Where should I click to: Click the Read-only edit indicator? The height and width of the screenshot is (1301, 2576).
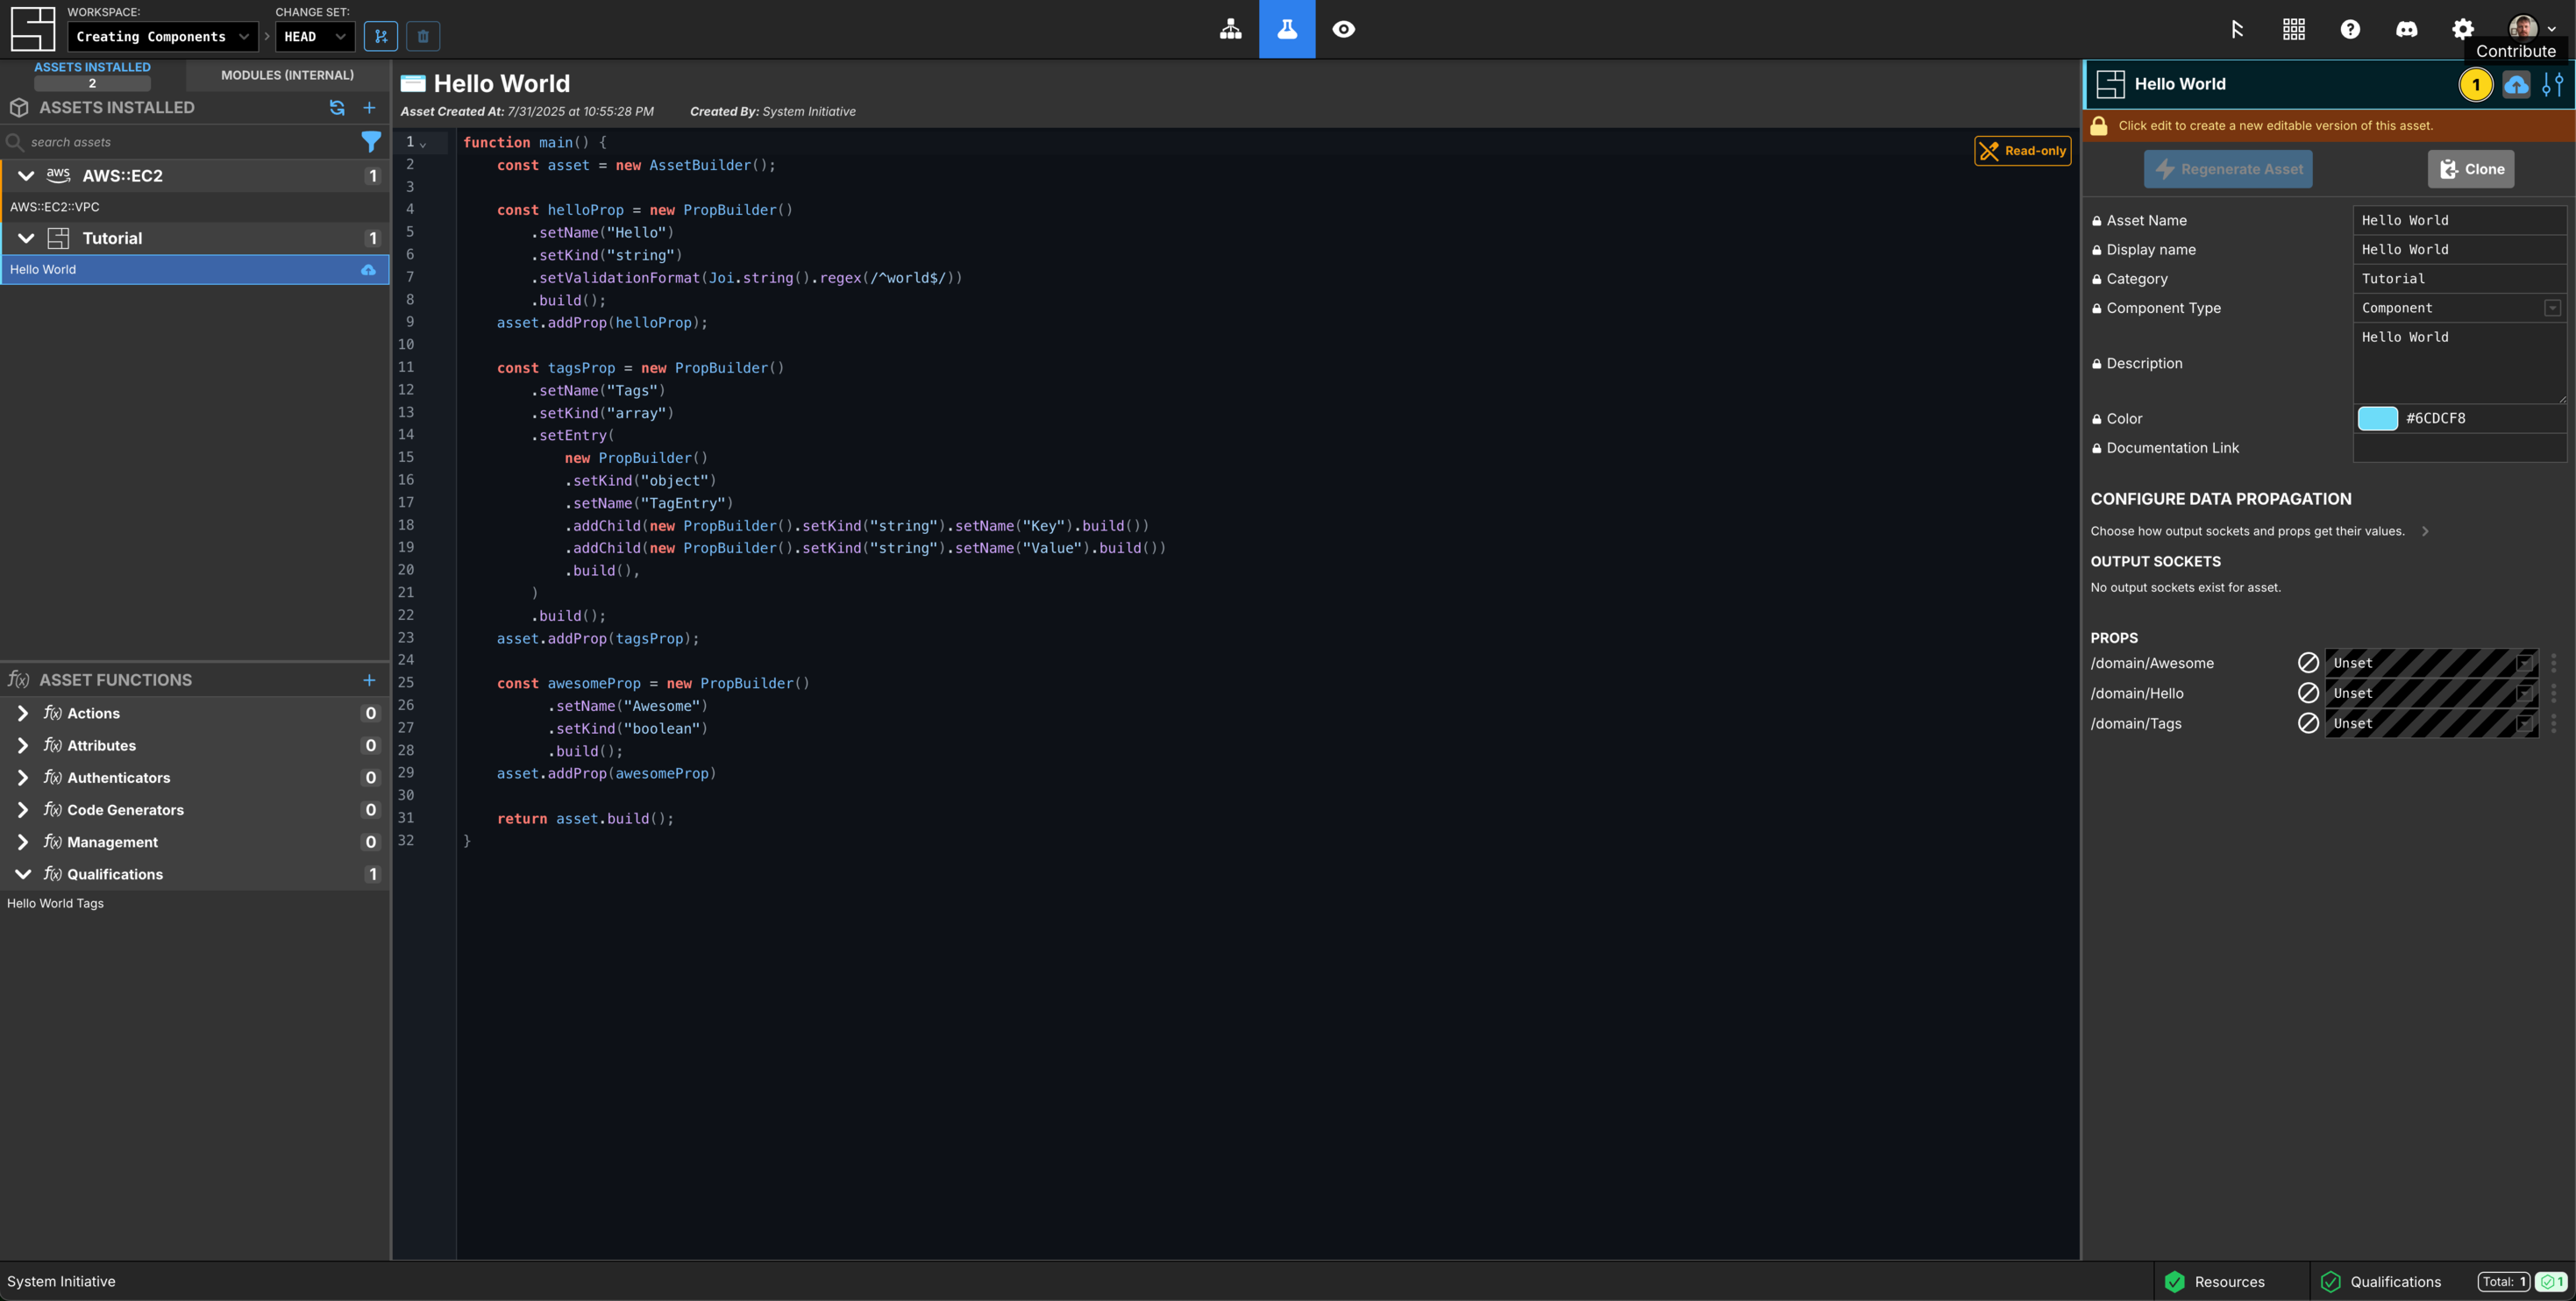click(x=2022, y=151)
